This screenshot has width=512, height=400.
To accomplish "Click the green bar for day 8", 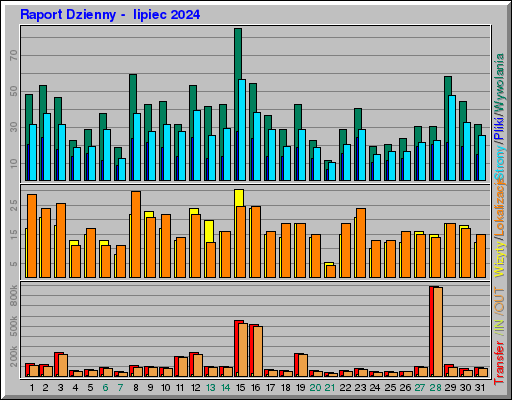I will [x=133, y=93].
